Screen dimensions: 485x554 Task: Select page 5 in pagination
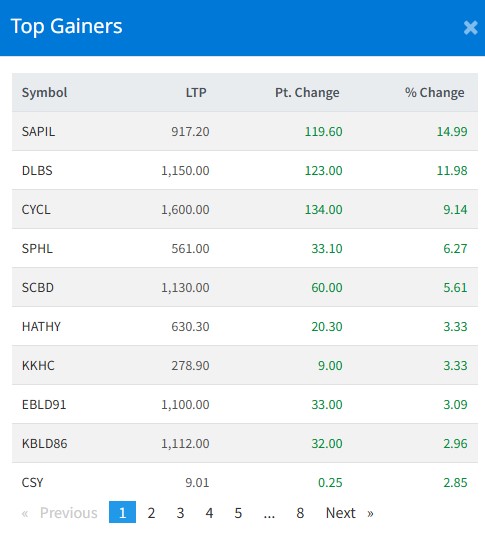click(238, 513)
